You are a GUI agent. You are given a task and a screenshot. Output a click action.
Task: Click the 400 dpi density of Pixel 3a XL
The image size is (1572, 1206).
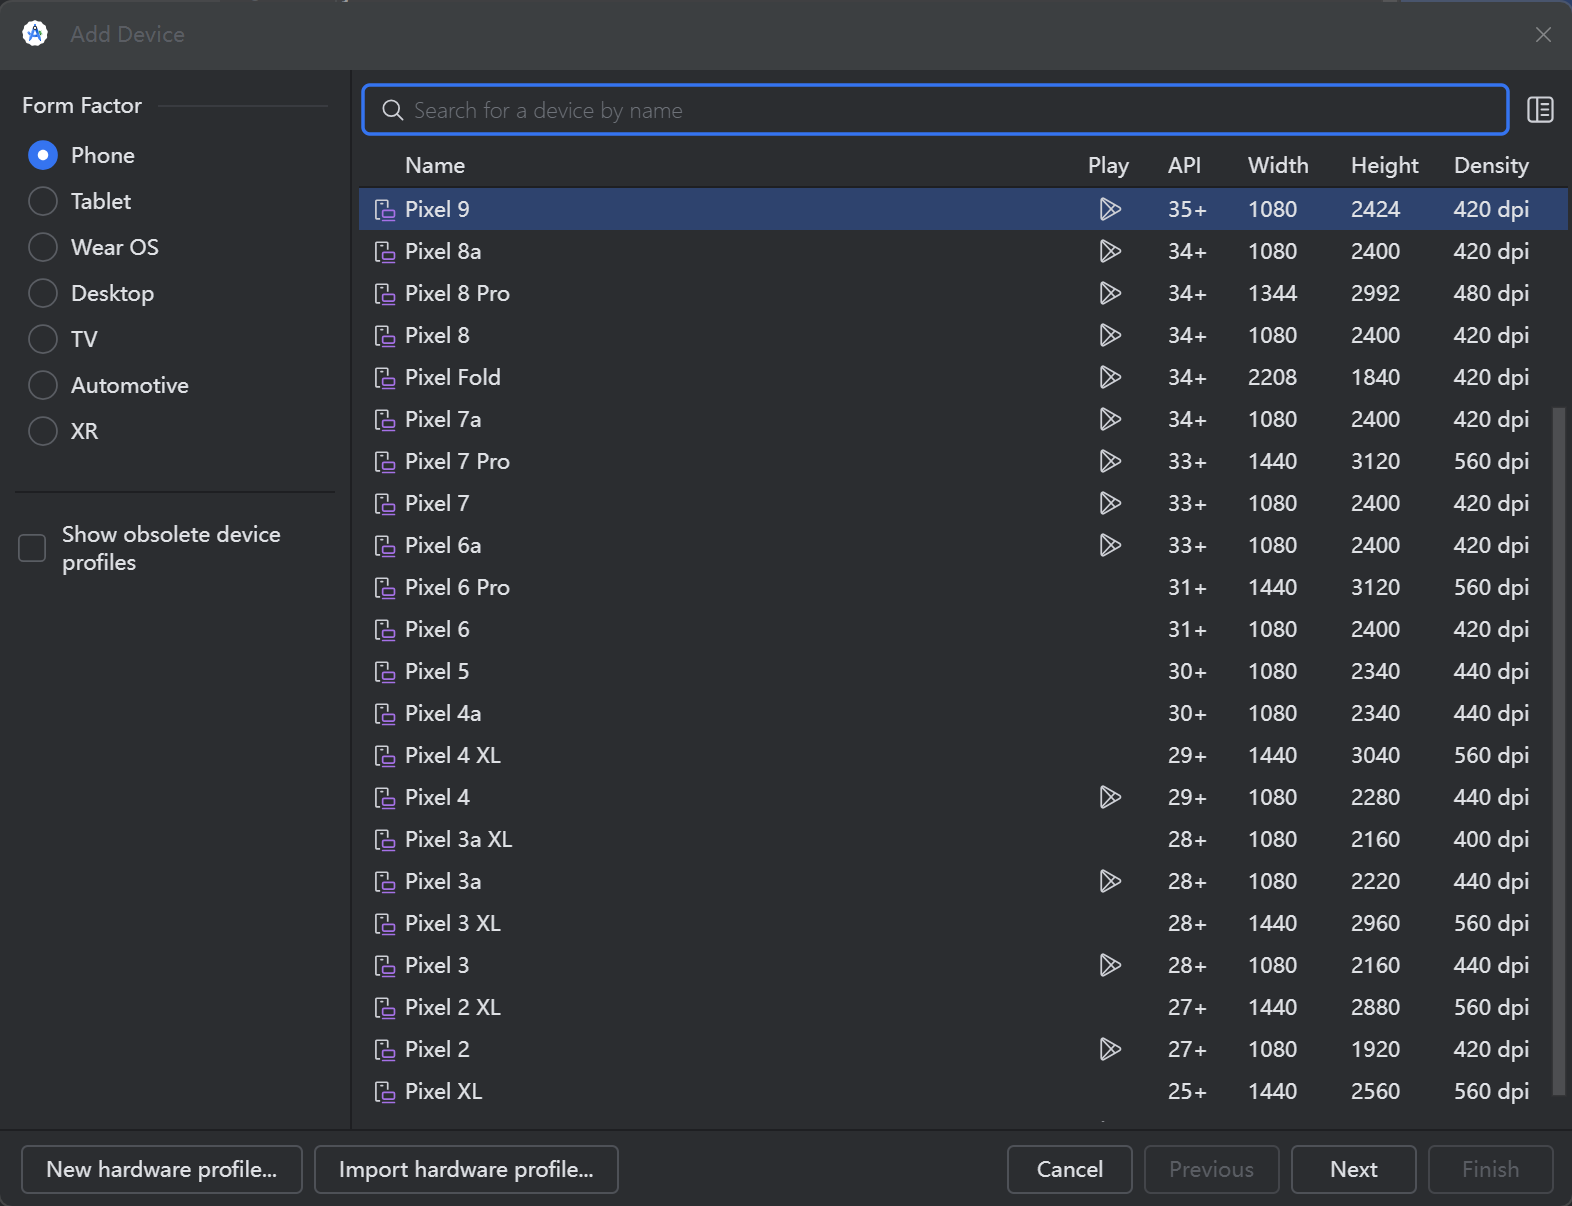[x=1491, y=839]
